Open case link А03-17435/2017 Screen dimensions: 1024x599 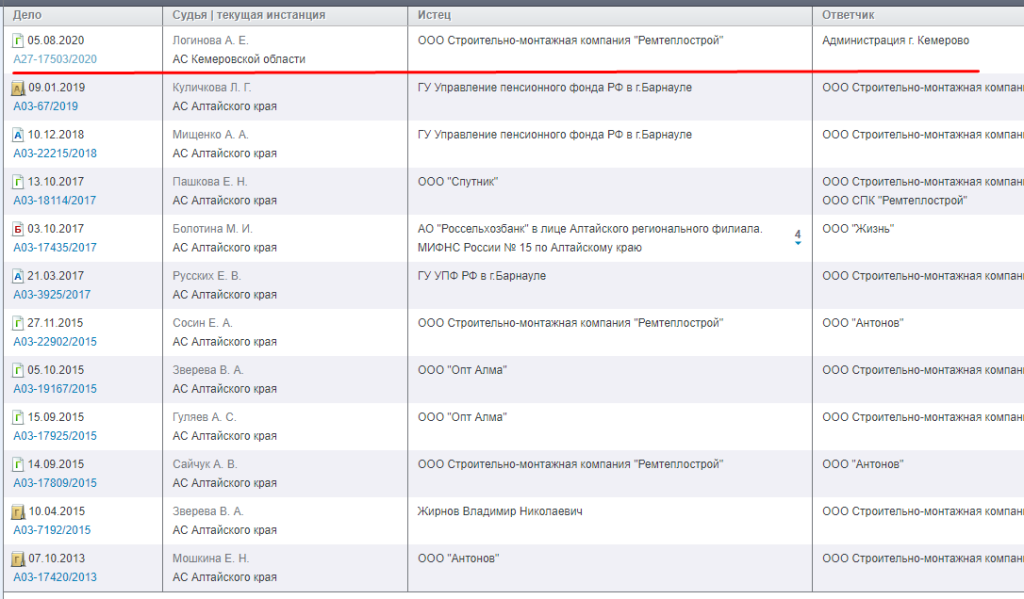55,247
